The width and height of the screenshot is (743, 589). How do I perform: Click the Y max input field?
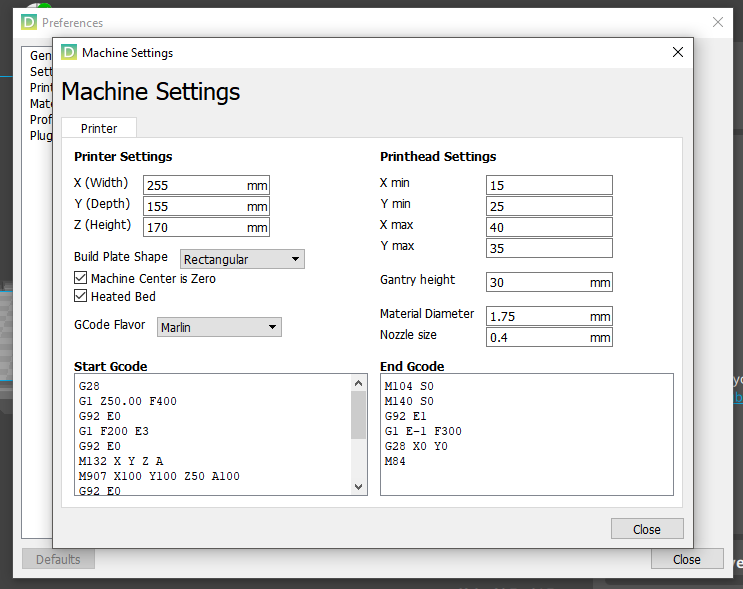549,248
